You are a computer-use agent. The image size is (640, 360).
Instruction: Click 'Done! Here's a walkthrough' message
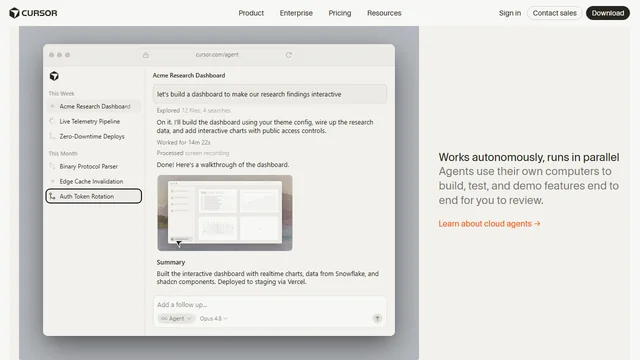[223, 165]
